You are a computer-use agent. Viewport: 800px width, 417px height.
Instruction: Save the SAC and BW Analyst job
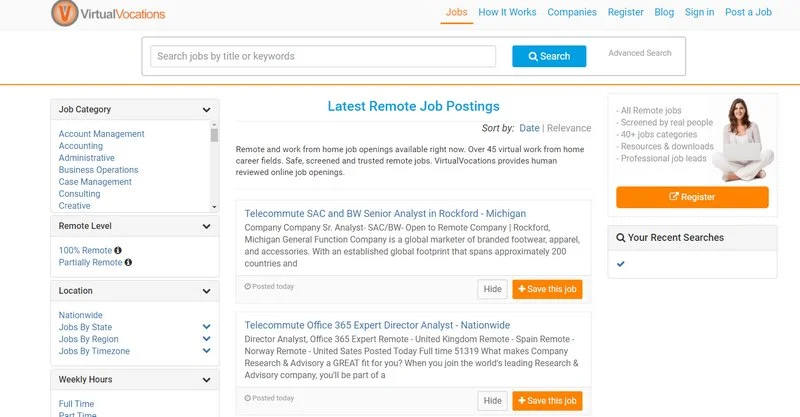[547, 289]
